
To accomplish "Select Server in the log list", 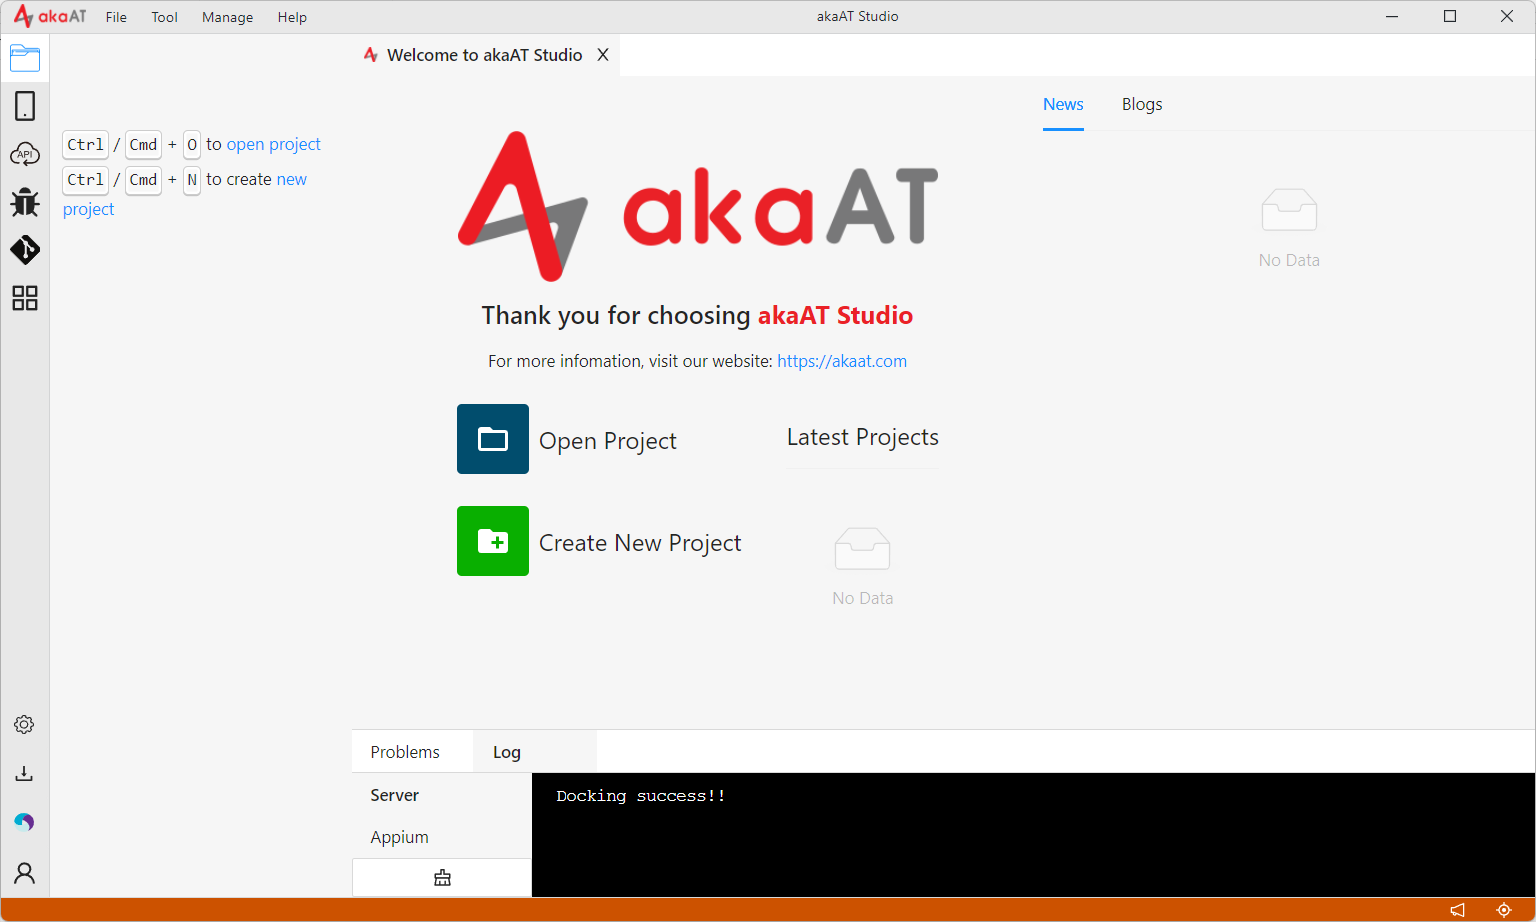I will click(395, 795).
